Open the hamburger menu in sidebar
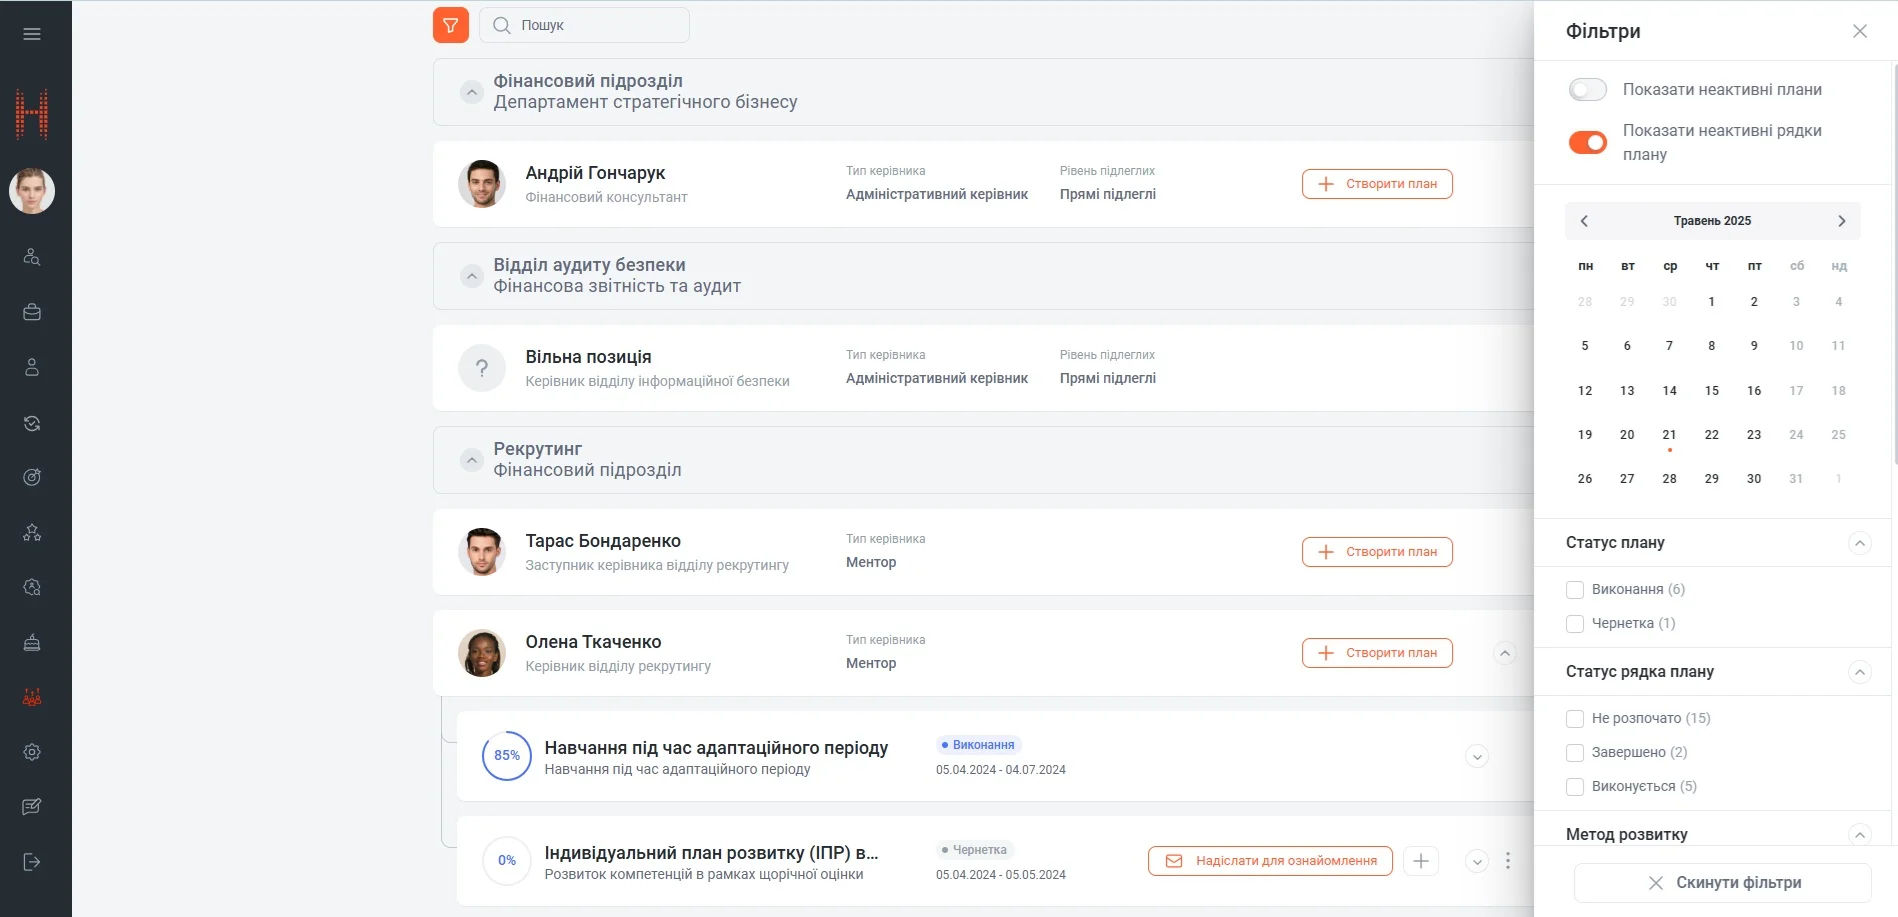This screenshot has height=917, width=1898. 32,34
